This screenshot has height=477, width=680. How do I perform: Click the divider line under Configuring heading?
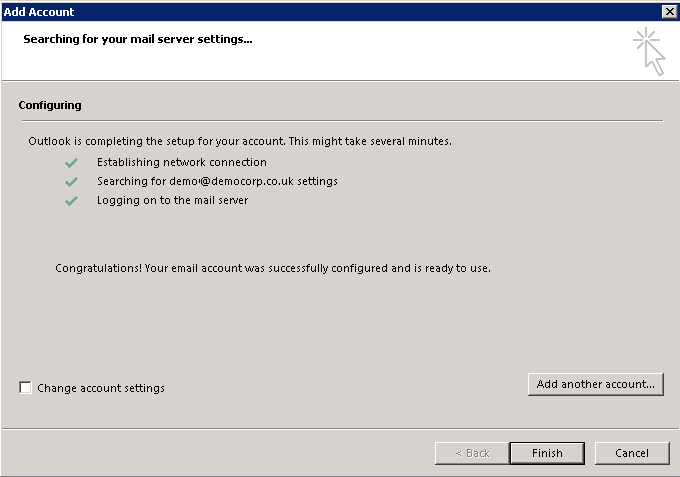[340, 121]
